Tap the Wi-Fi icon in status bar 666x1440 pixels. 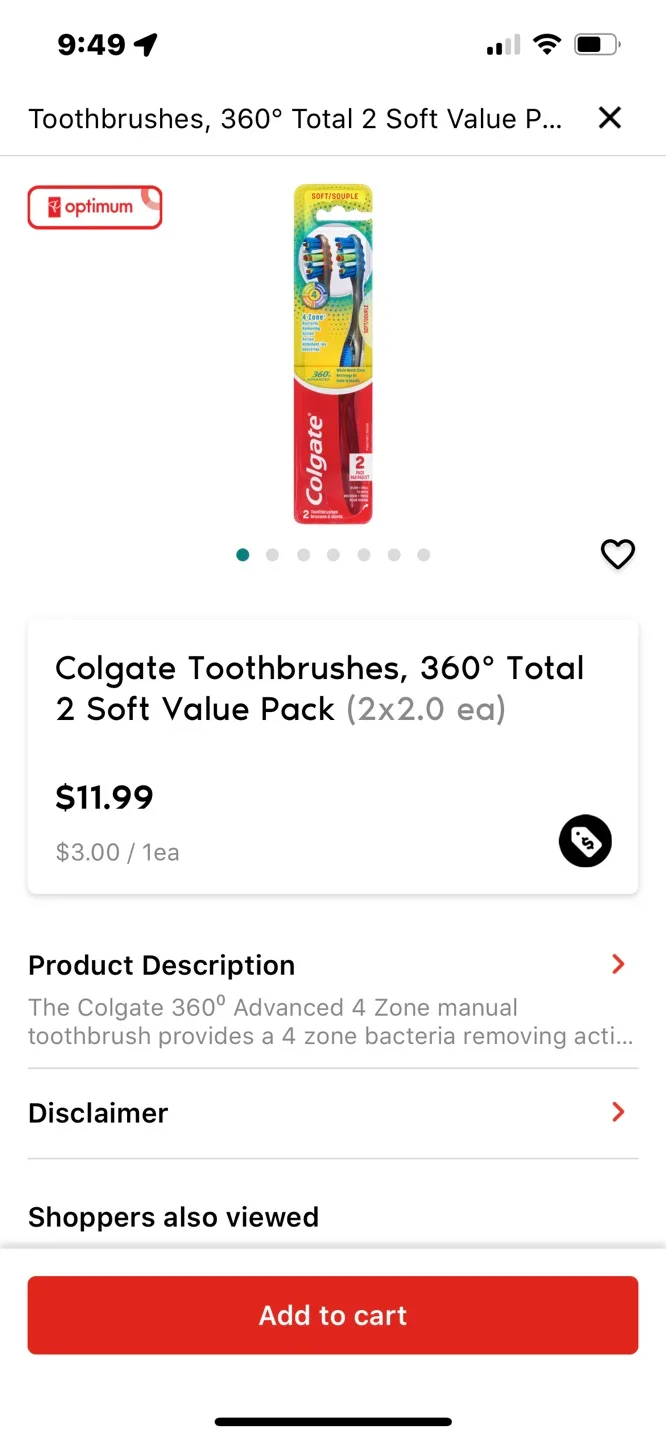pyautogui.click(x=547, y=44)
